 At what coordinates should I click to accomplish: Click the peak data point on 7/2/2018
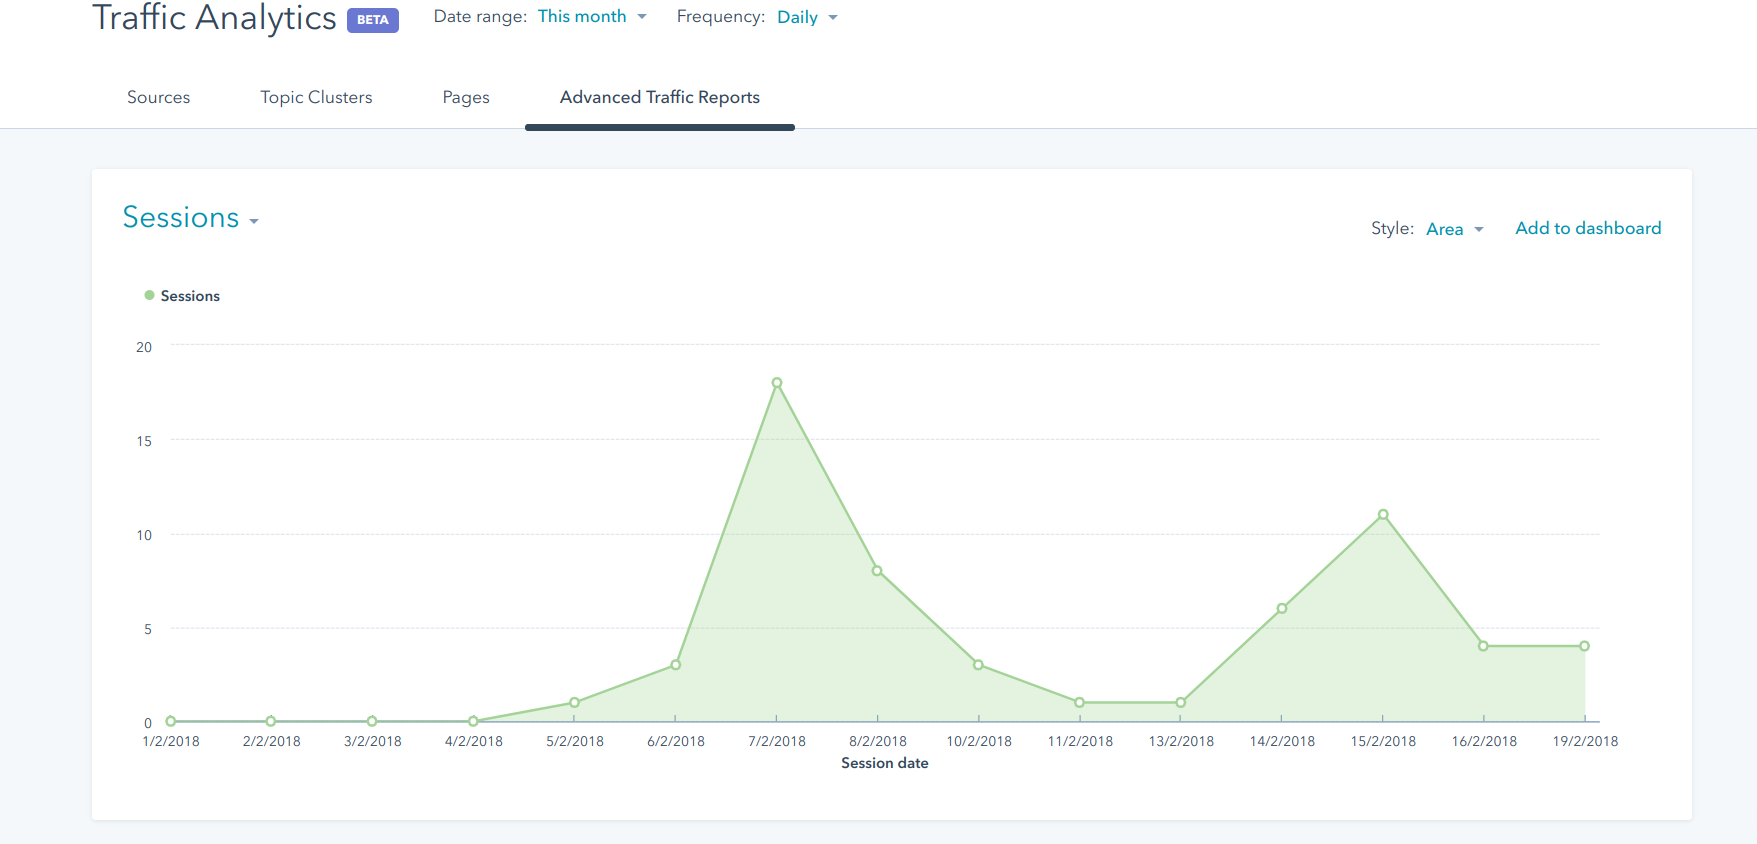(777, 383)
